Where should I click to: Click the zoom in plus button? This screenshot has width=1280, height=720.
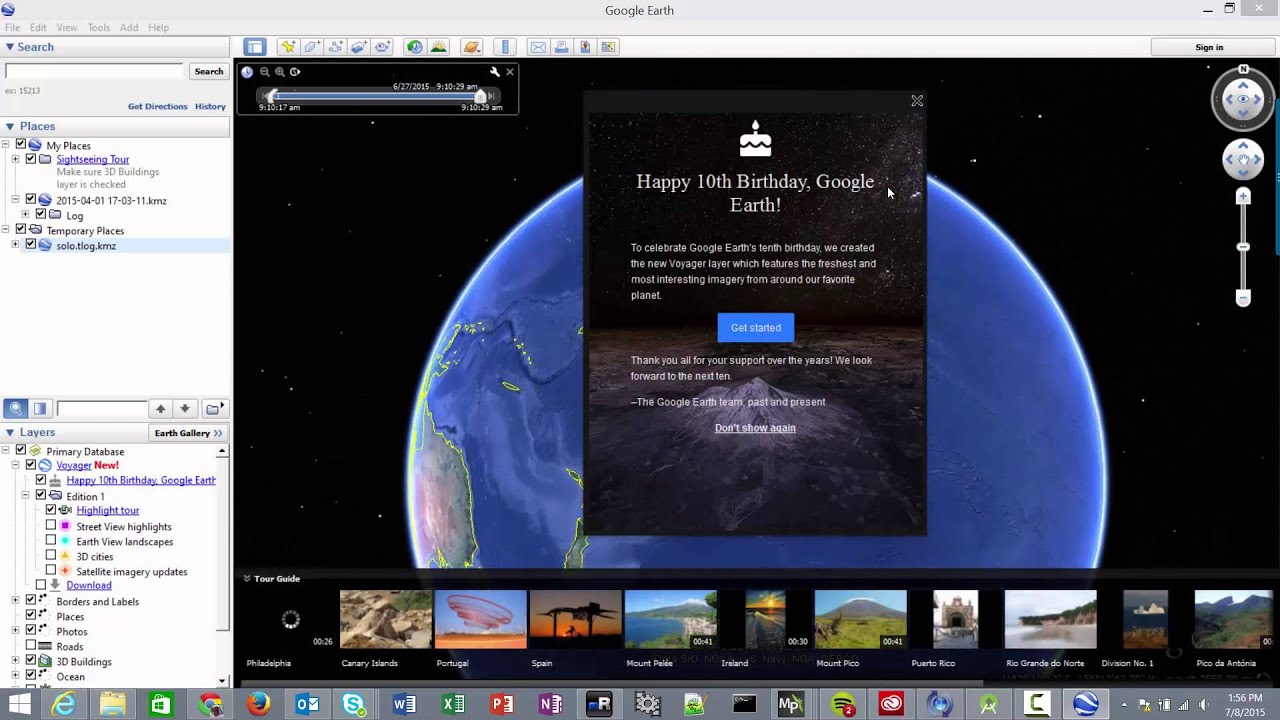tap(1243, 196)
